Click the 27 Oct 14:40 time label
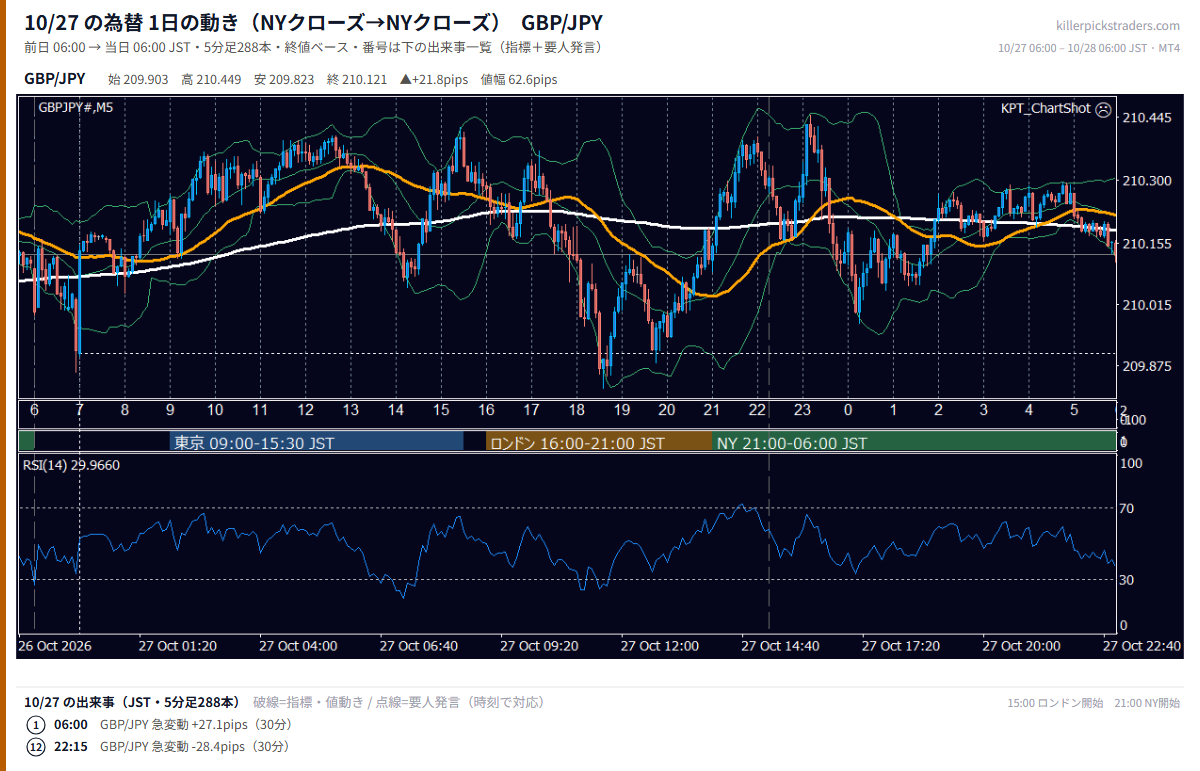This screenshot has height=771, width=1200. (x=780, y=646)
